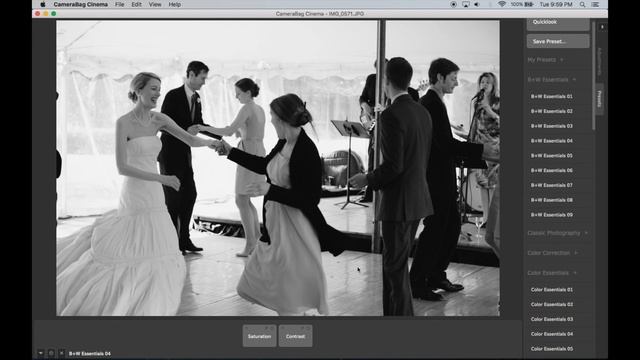
Task: Collapse the B+W Essentials section
Action: tap(551, 80)
